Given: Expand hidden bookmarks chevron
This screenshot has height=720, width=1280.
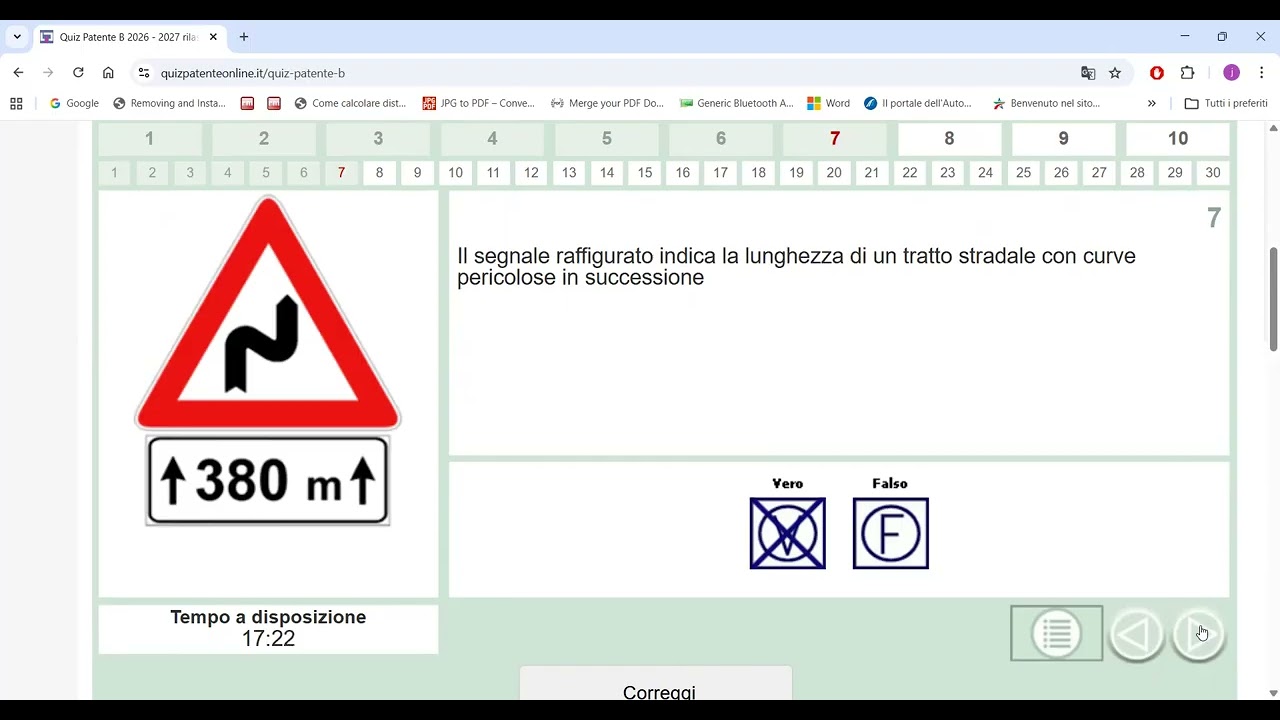Looking at the screenshot, I should [x=1152, y=103].
